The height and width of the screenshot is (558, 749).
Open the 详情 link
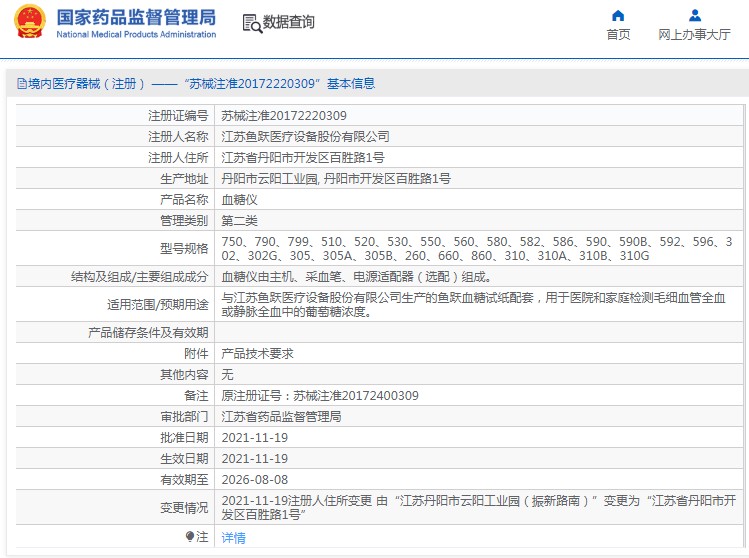(233, 537)
